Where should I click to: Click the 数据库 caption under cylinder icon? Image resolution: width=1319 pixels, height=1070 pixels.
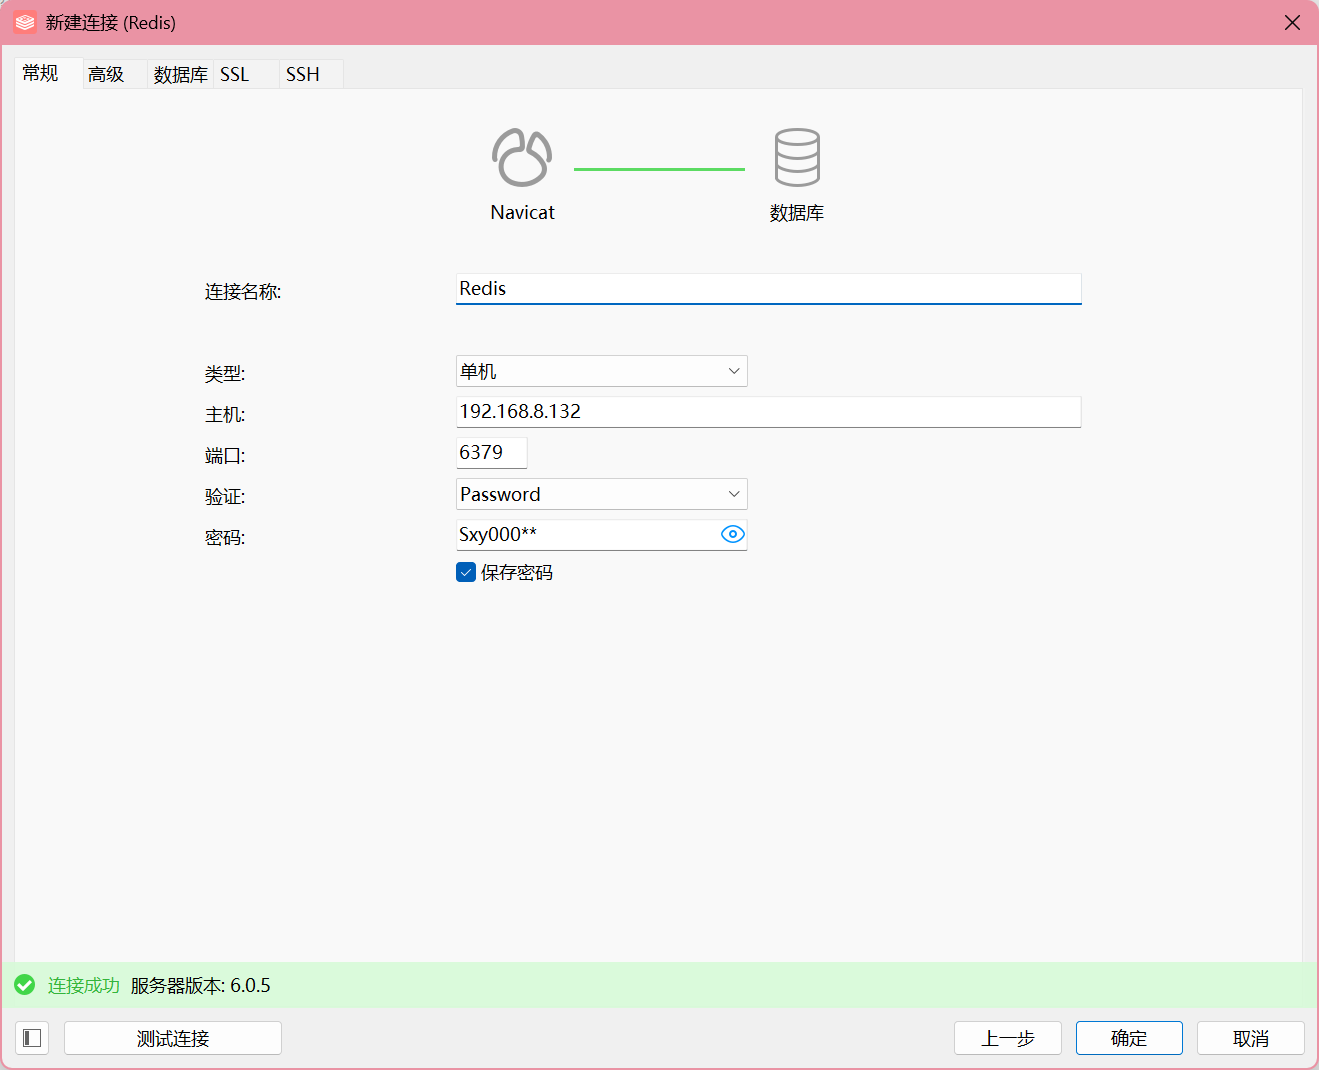[x=797, y=213]
